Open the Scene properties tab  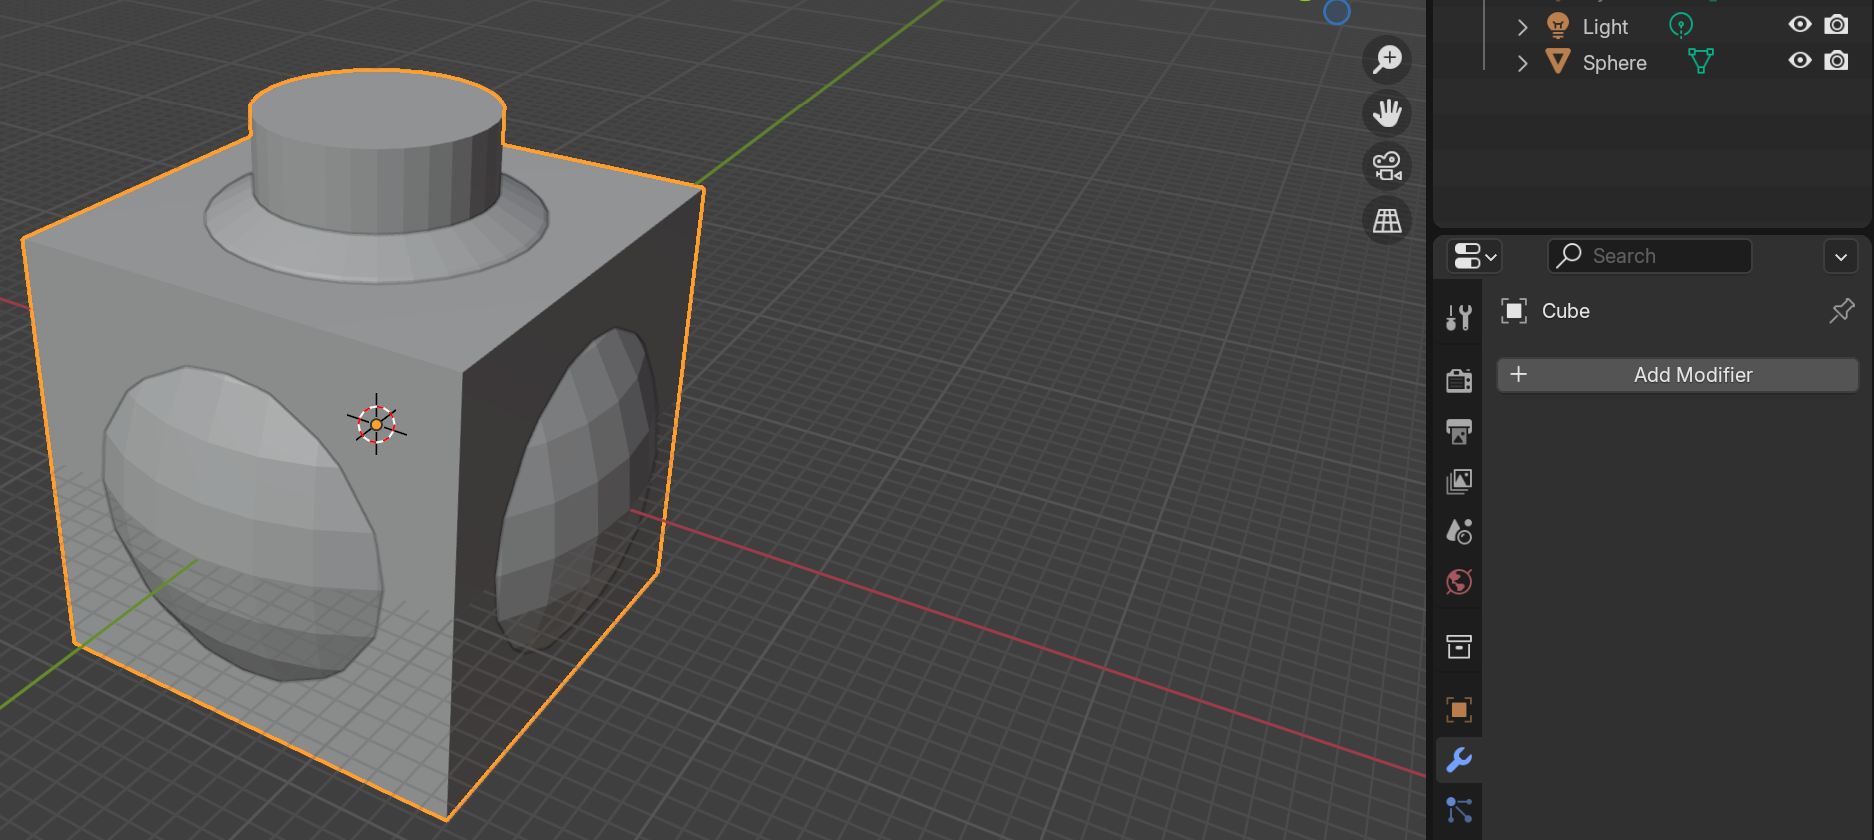1459,531
